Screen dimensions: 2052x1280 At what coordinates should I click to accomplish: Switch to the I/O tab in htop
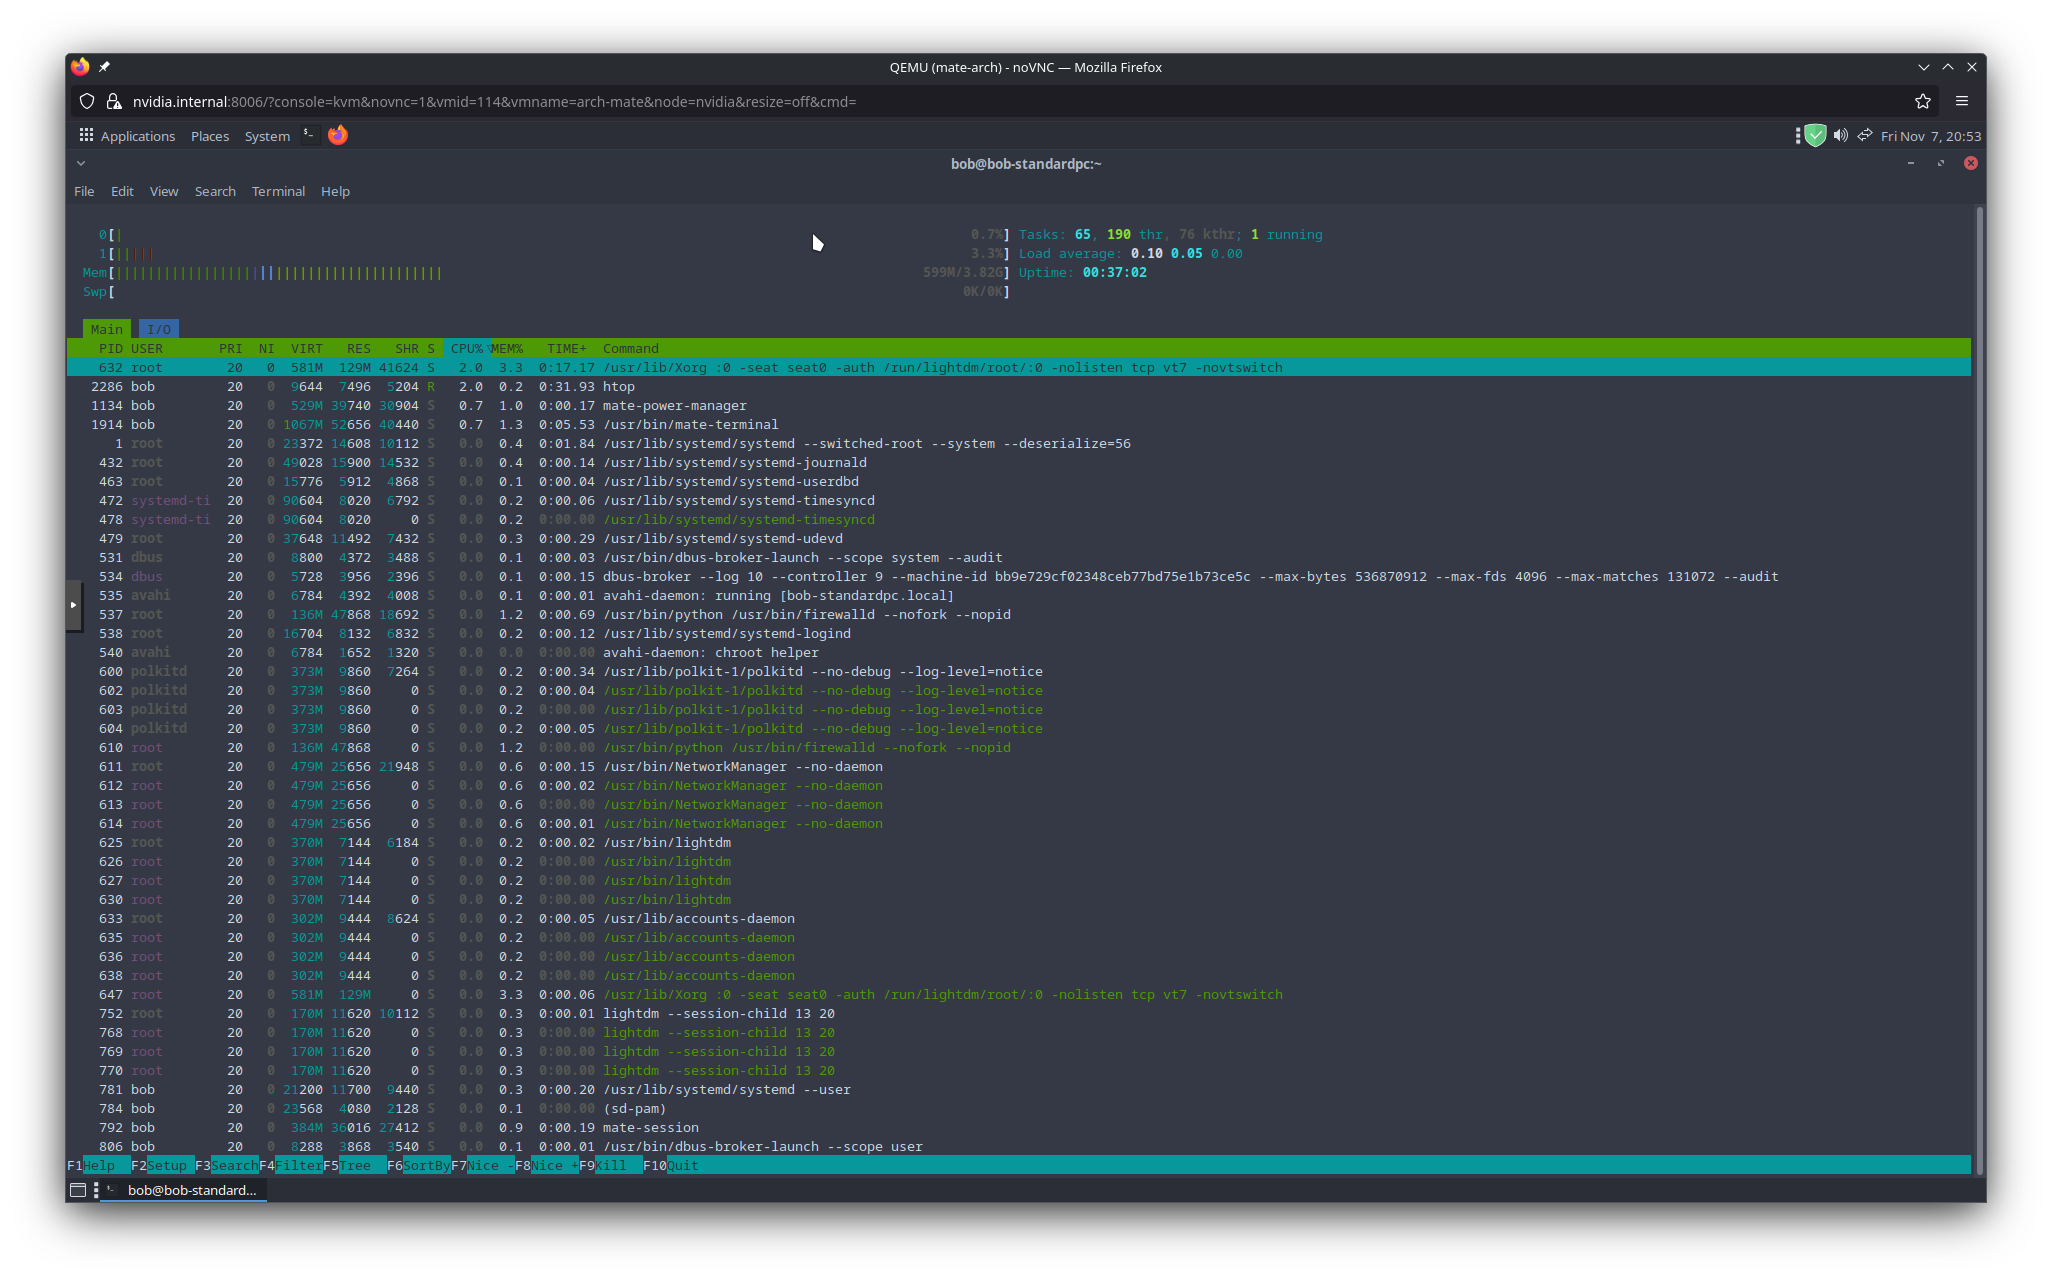tap(159, 328)
